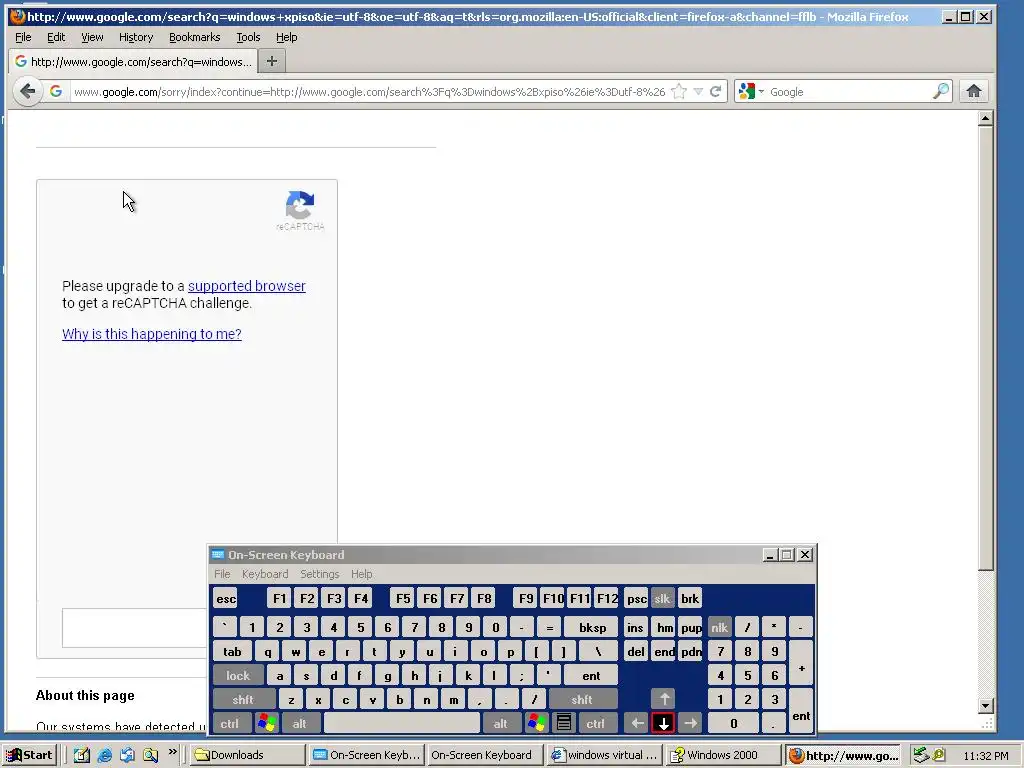Open On-Screen Keyboard Help menu
The width and height of the screenshot is (1024, 768).
(x=361, y=574)
